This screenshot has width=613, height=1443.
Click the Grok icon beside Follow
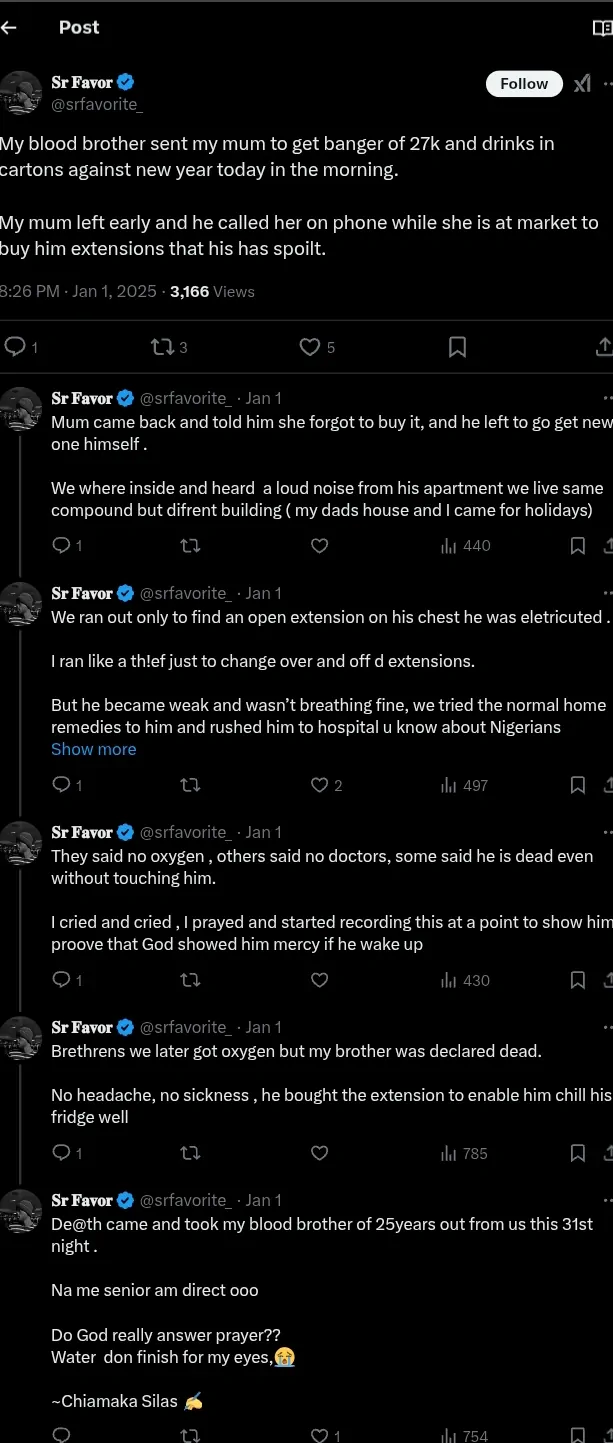tap(582, 84)
